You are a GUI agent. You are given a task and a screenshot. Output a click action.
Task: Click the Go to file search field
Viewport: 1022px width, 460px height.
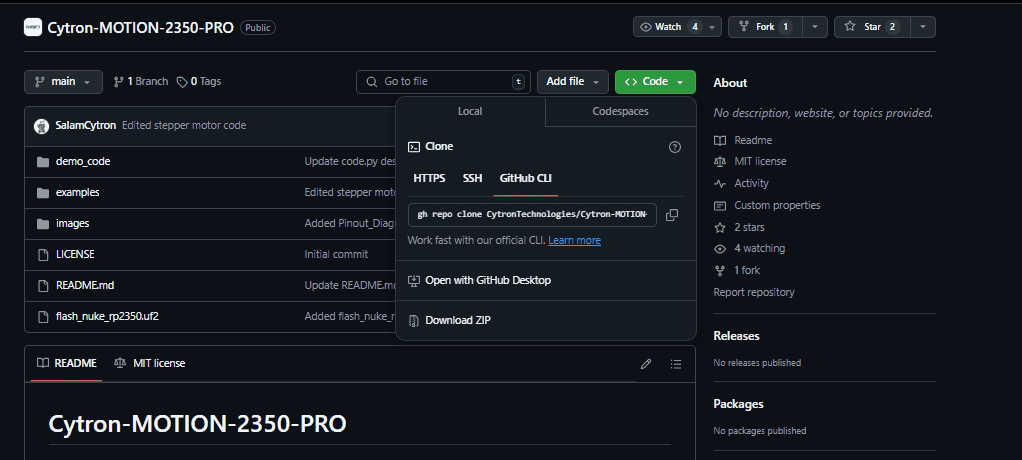[443, 82]
